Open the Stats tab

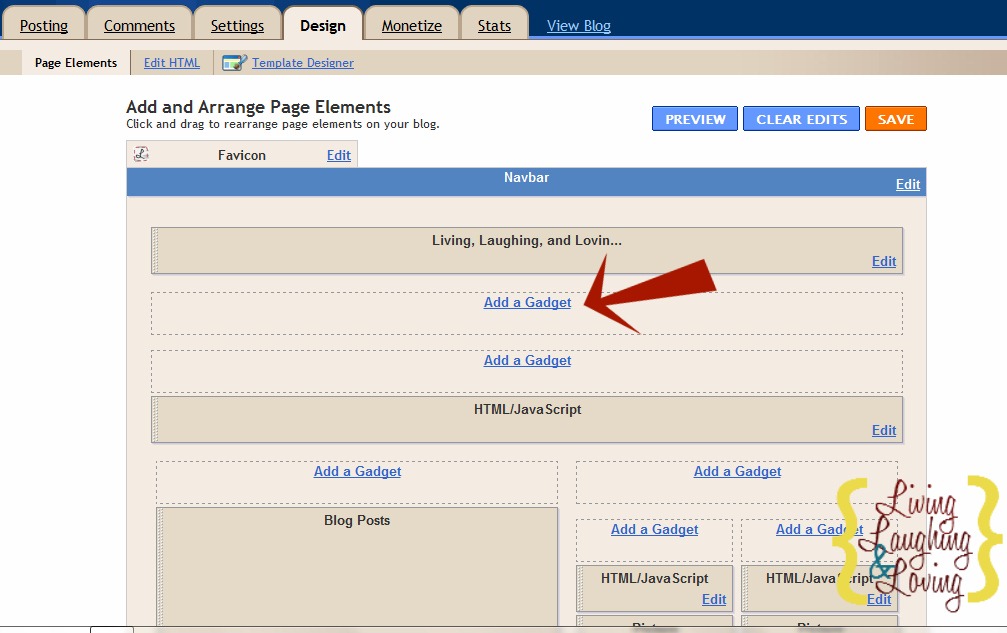pyautogui.click(x=495, y=26)
